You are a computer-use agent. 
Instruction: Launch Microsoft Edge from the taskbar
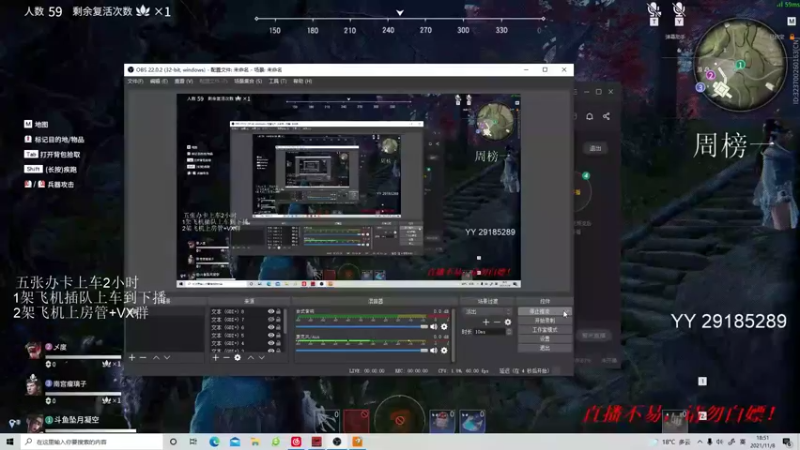coord(214,441)
